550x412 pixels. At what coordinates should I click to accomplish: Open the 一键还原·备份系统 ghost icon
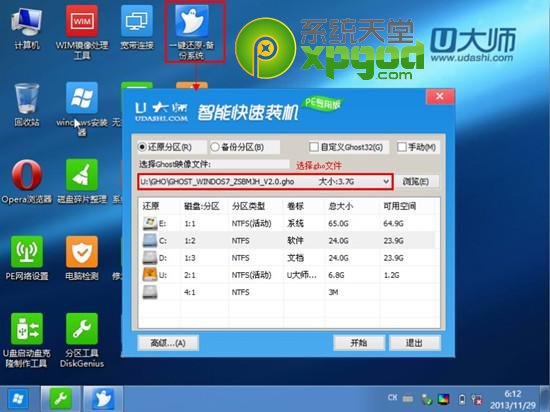coord(192,32)
